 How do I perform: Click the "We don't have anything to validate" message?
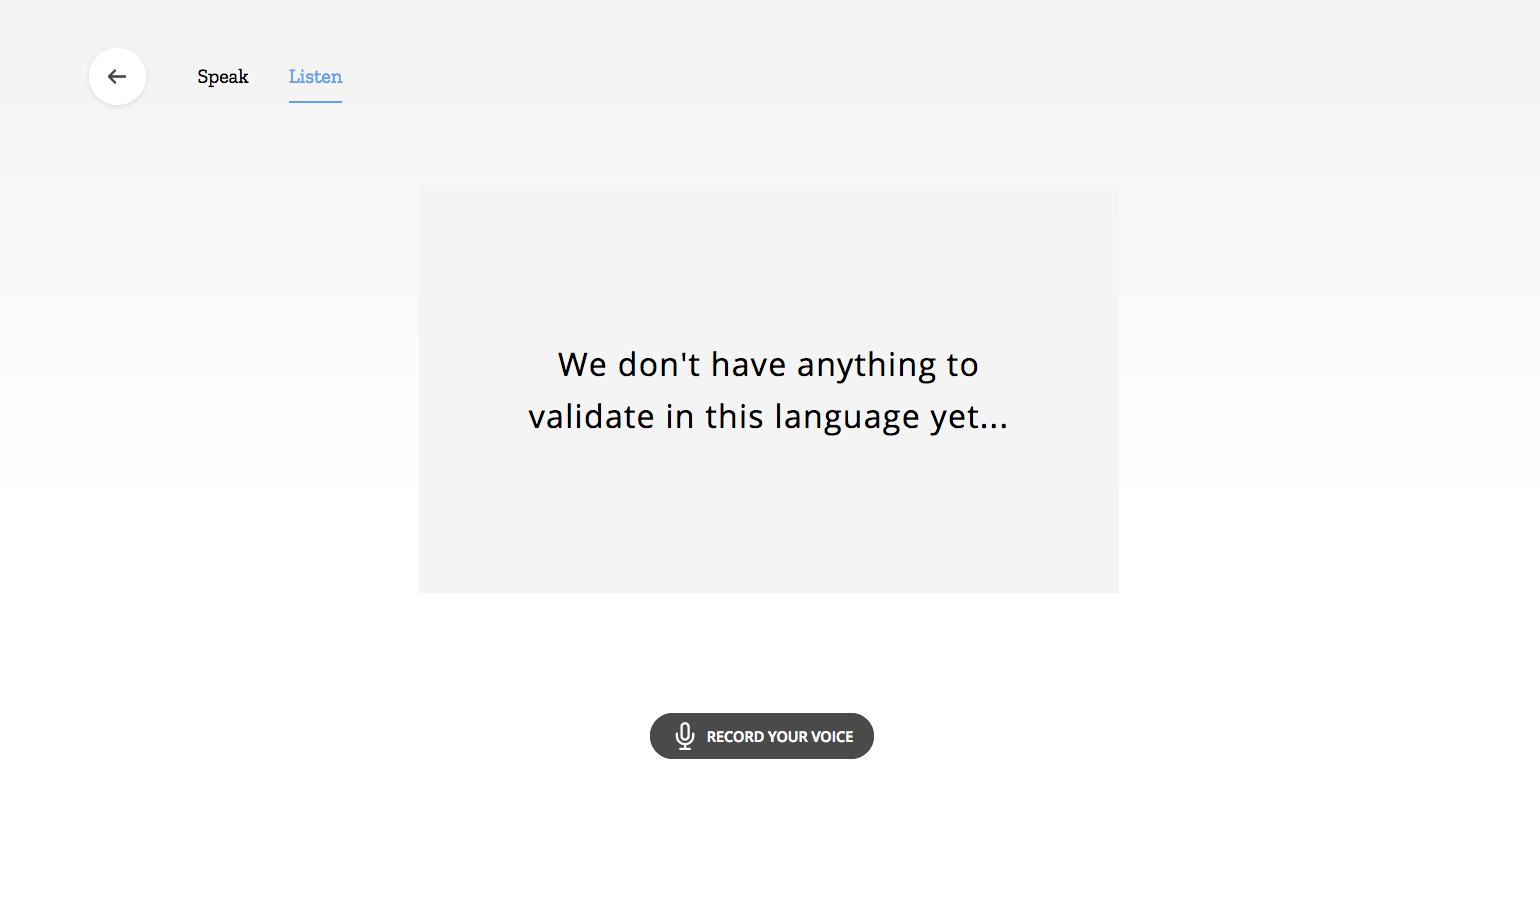(768, 390)
